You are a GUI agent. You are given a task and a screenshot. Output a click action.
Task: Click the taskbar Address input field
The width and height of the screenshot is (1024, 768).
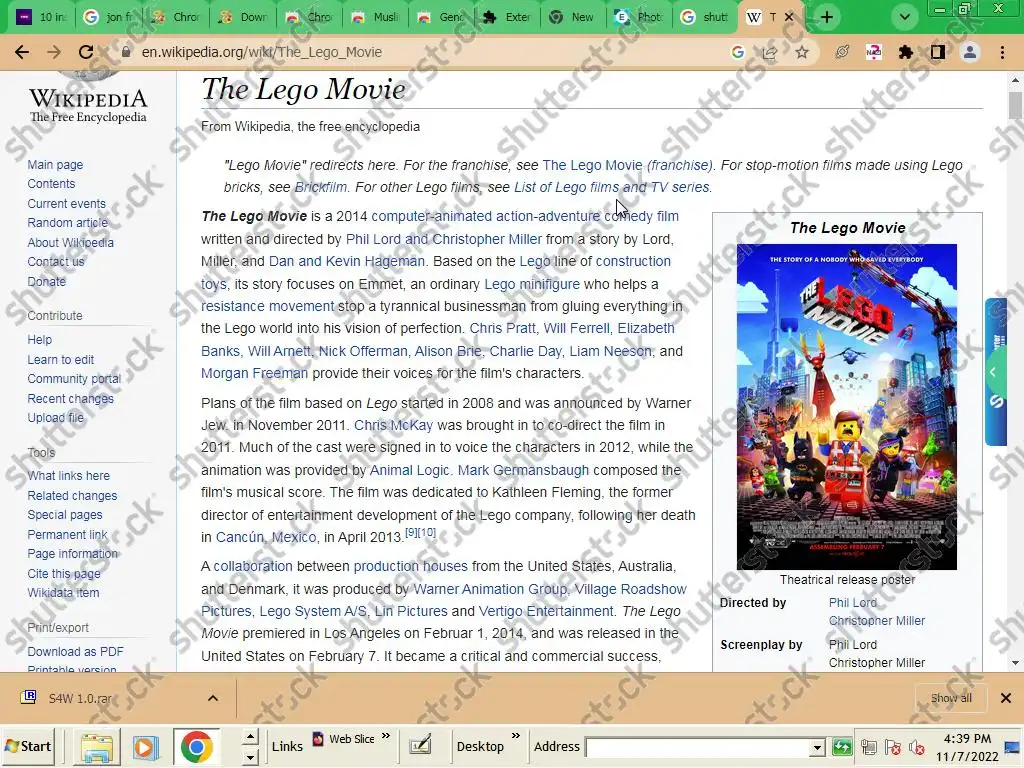point(697,747)
